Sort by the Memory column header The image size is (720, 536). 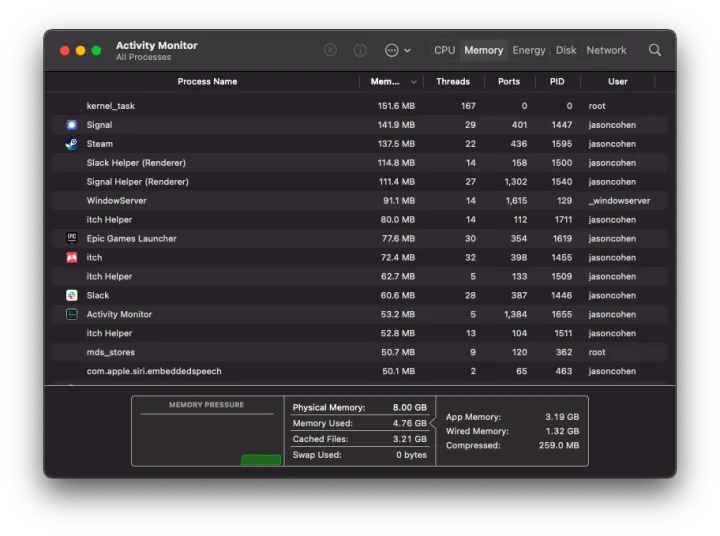(386, 81)
